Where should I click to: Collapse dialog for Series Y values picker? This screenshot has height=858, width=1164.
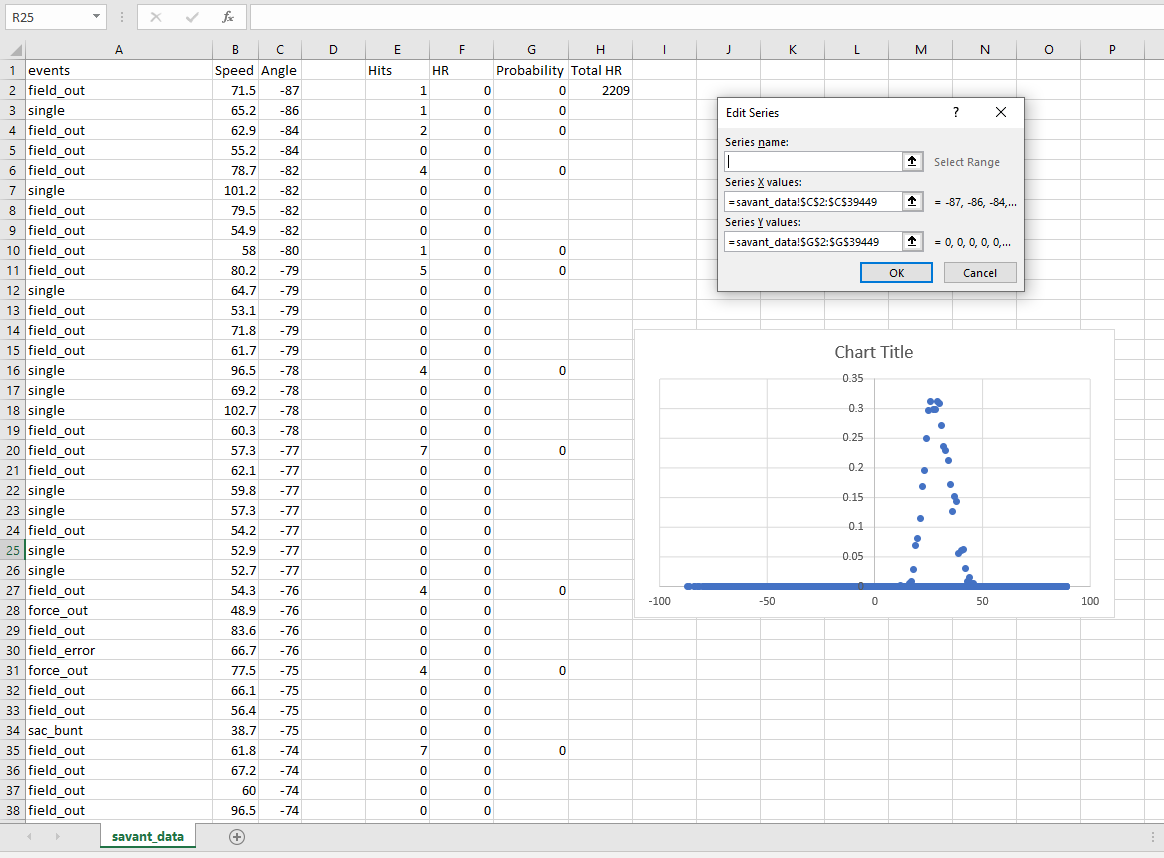click(912, 242)
